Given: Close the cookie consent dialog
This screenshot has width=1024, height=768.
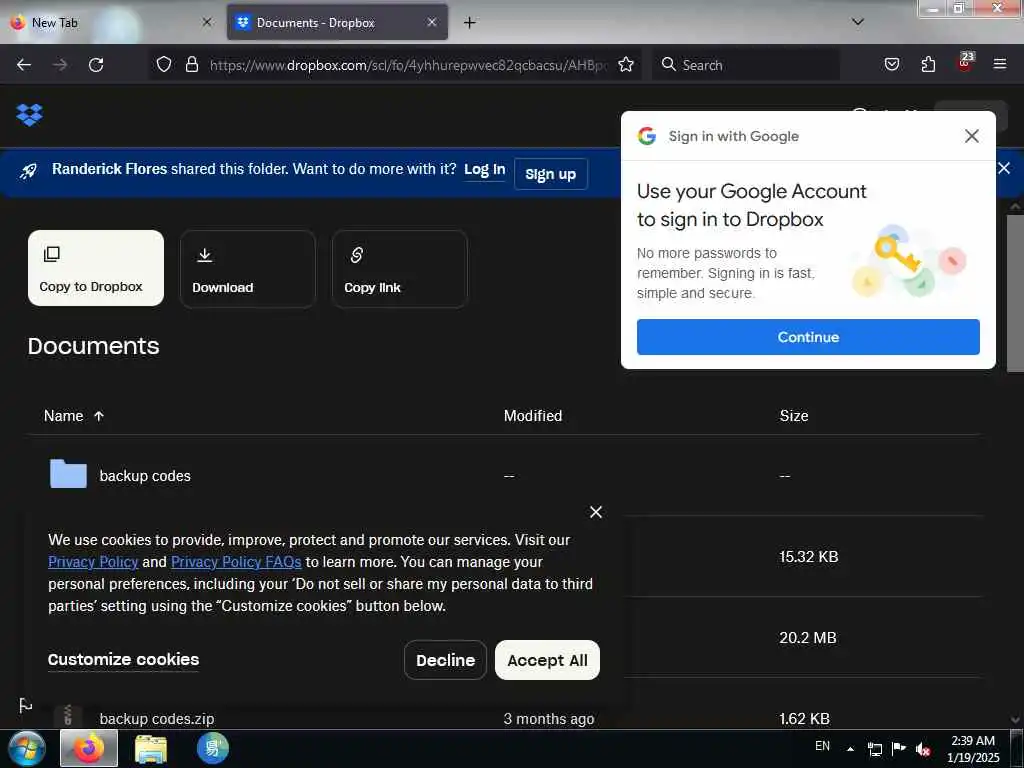Looking at the screenshot, I should tap(596, 512).
